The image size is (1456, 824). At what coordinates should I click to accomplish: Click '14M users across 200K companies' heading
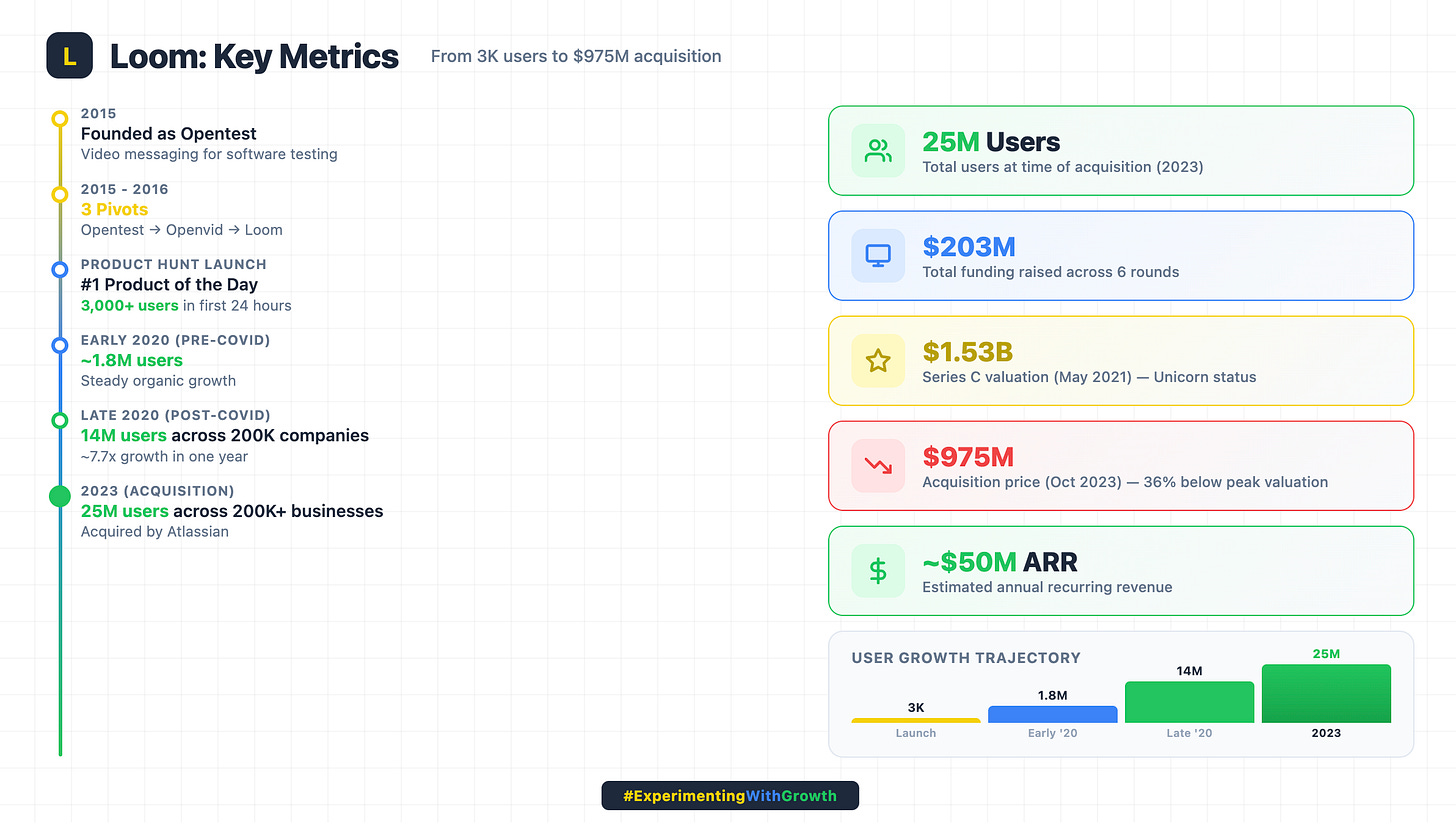tap(225, 435)
